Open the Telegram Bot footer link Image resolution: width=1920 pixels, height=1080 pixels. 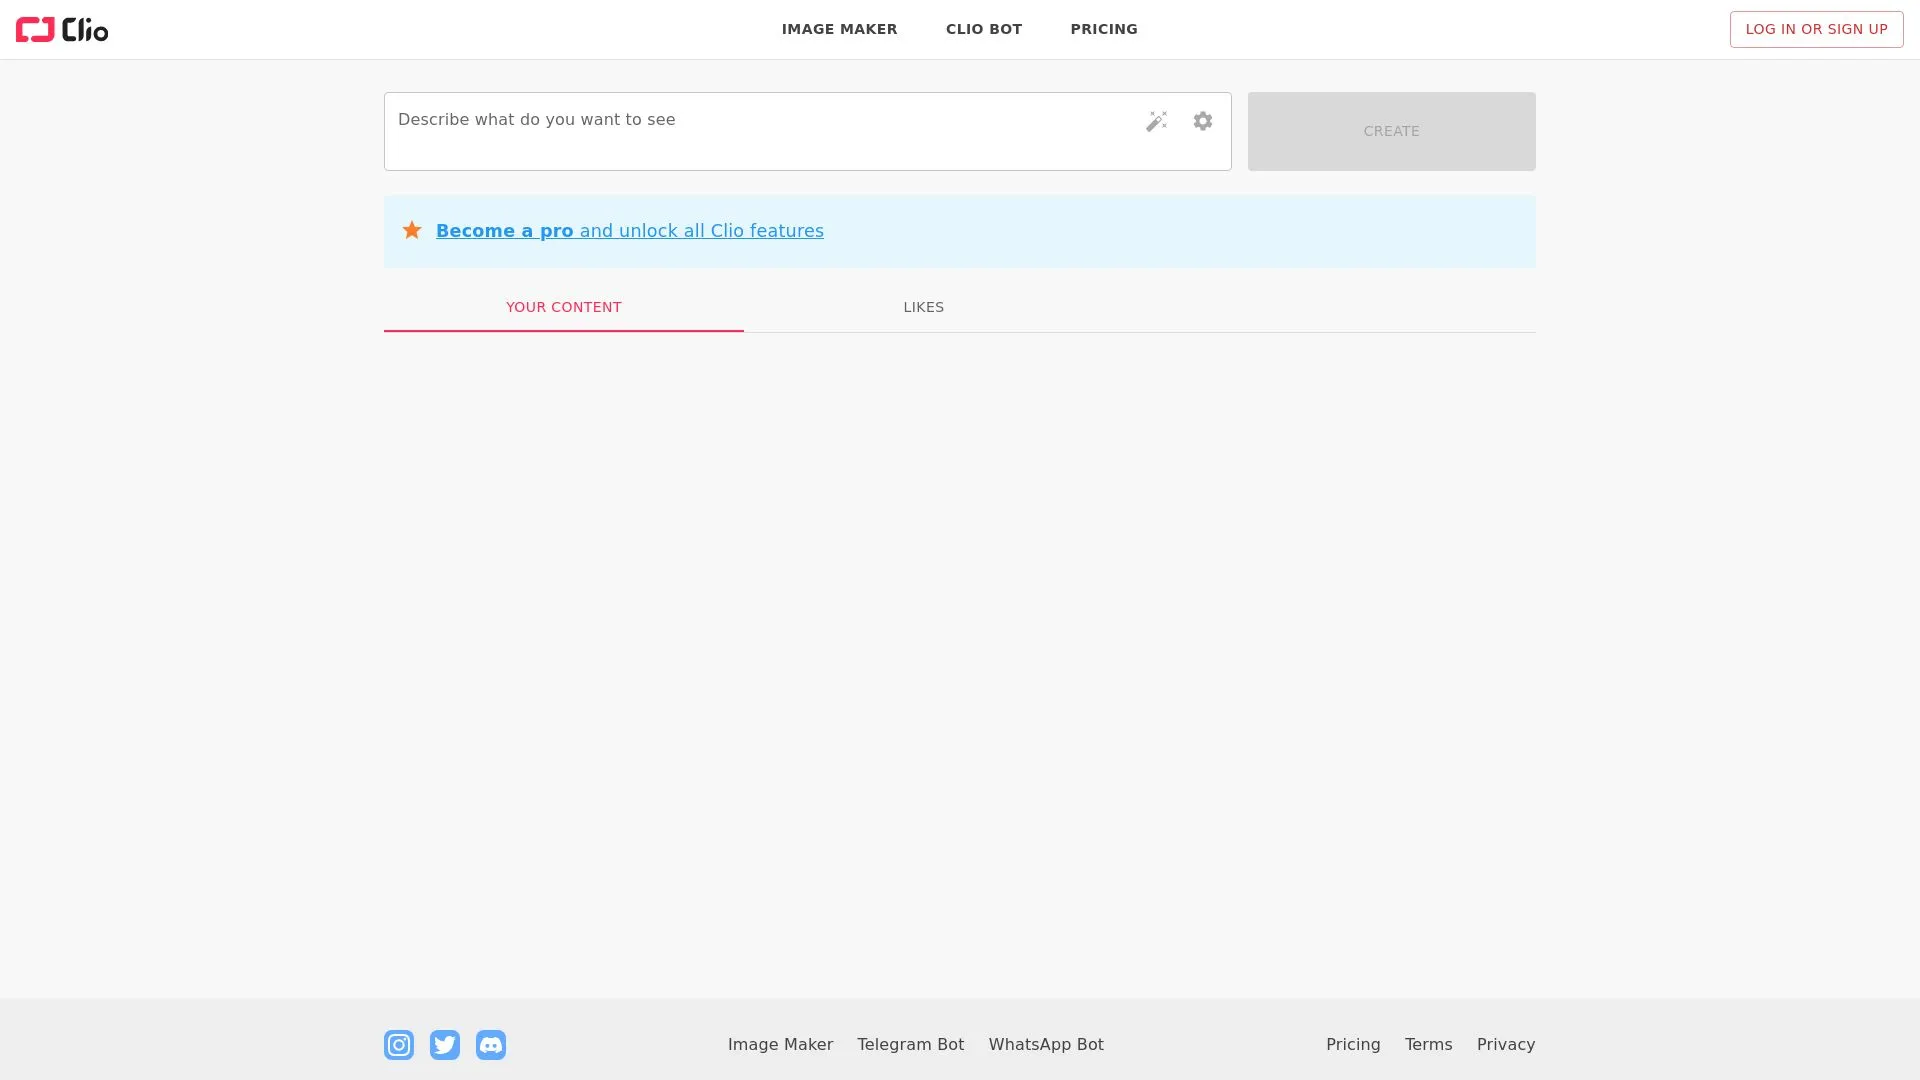pos(910,1044)
